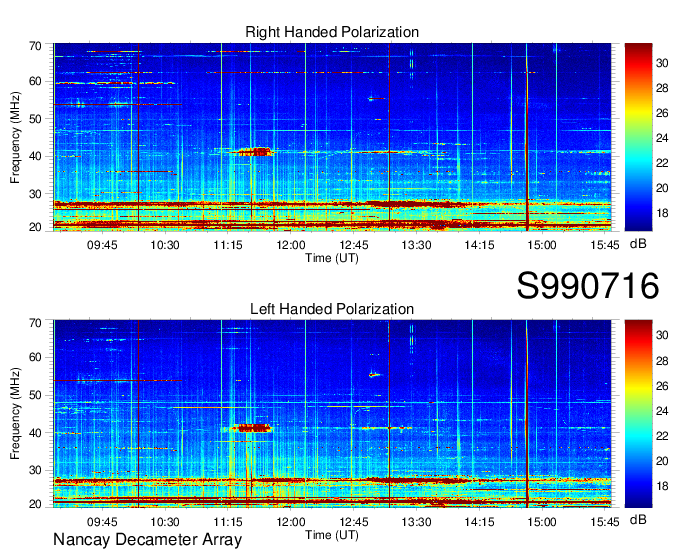
Task: Click the 20 MHz tick of the Left Handed plot
Action: pos(35,504)
